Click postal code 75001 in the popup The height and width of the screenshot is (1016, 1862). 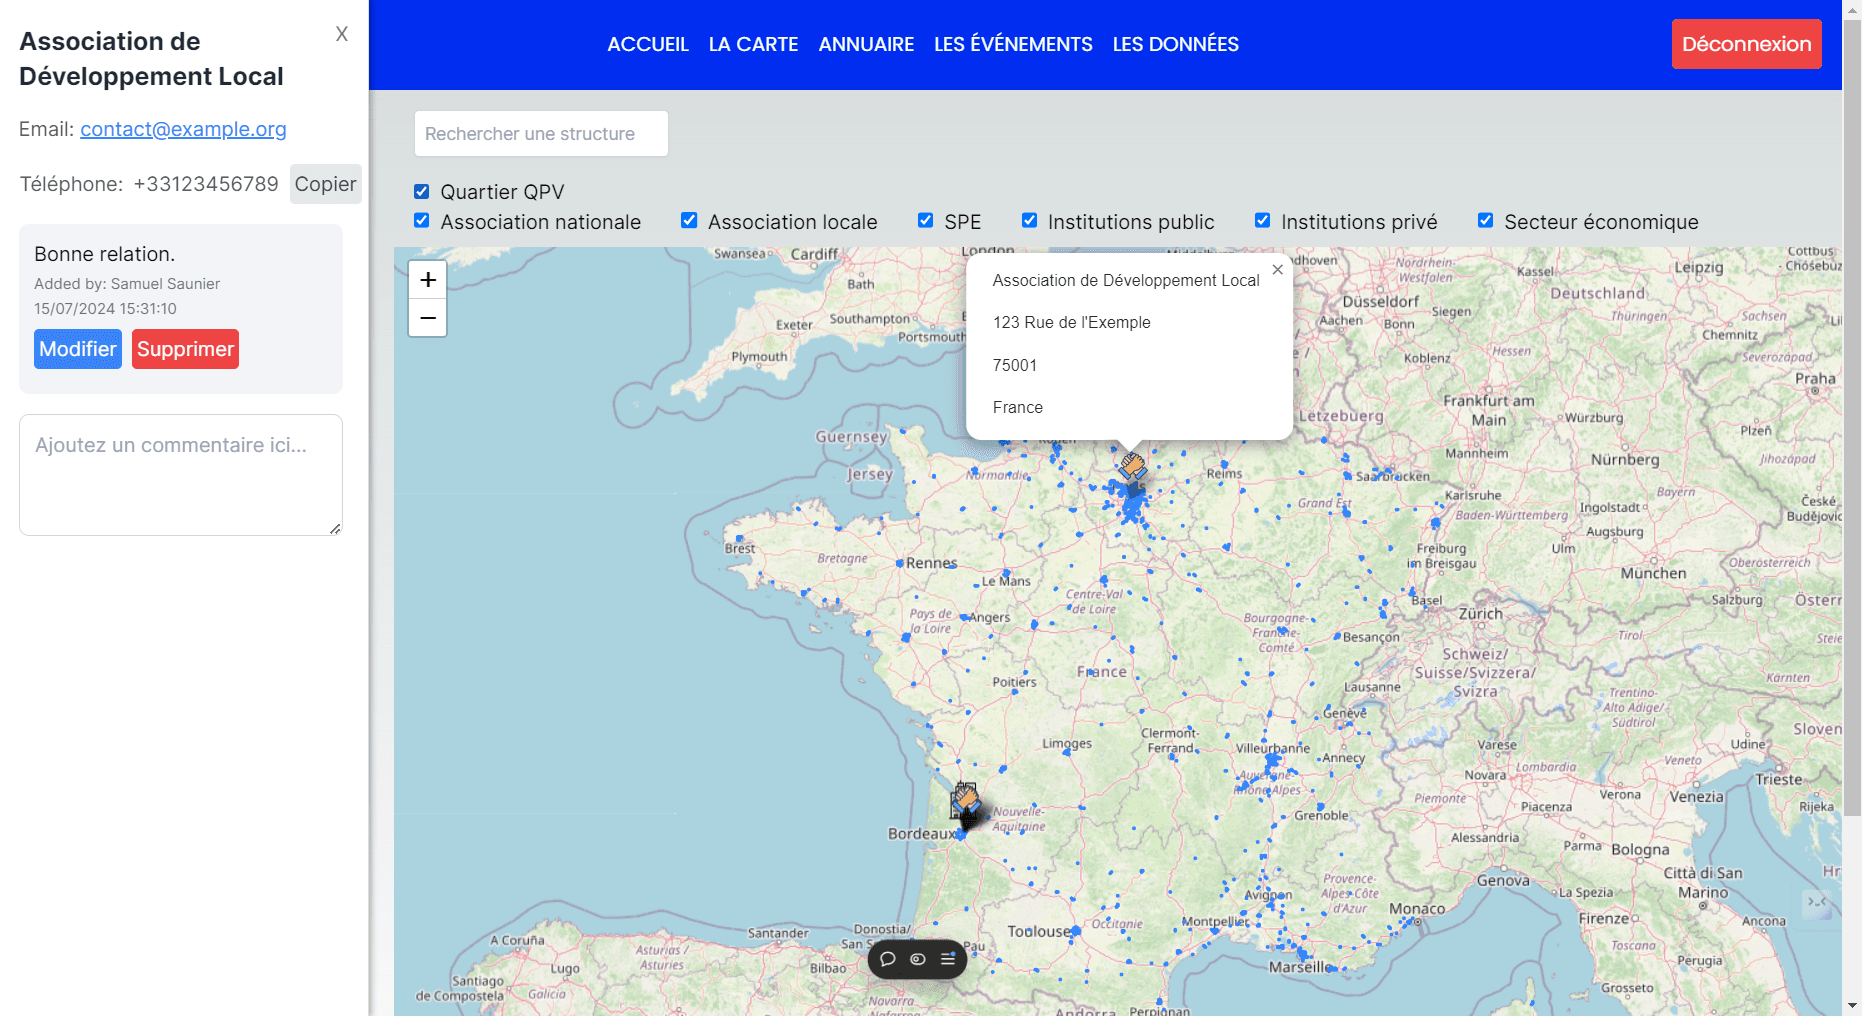click(1014, 365)
